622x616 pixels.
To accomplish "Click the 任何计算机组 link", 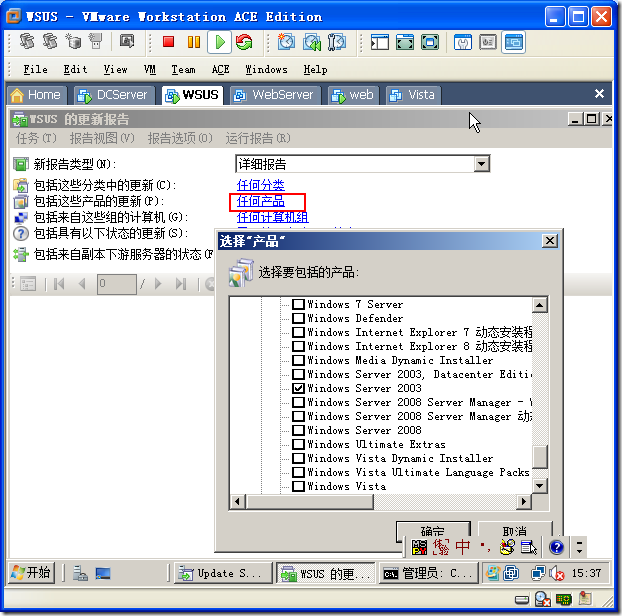I will click(x=273, y=217).
